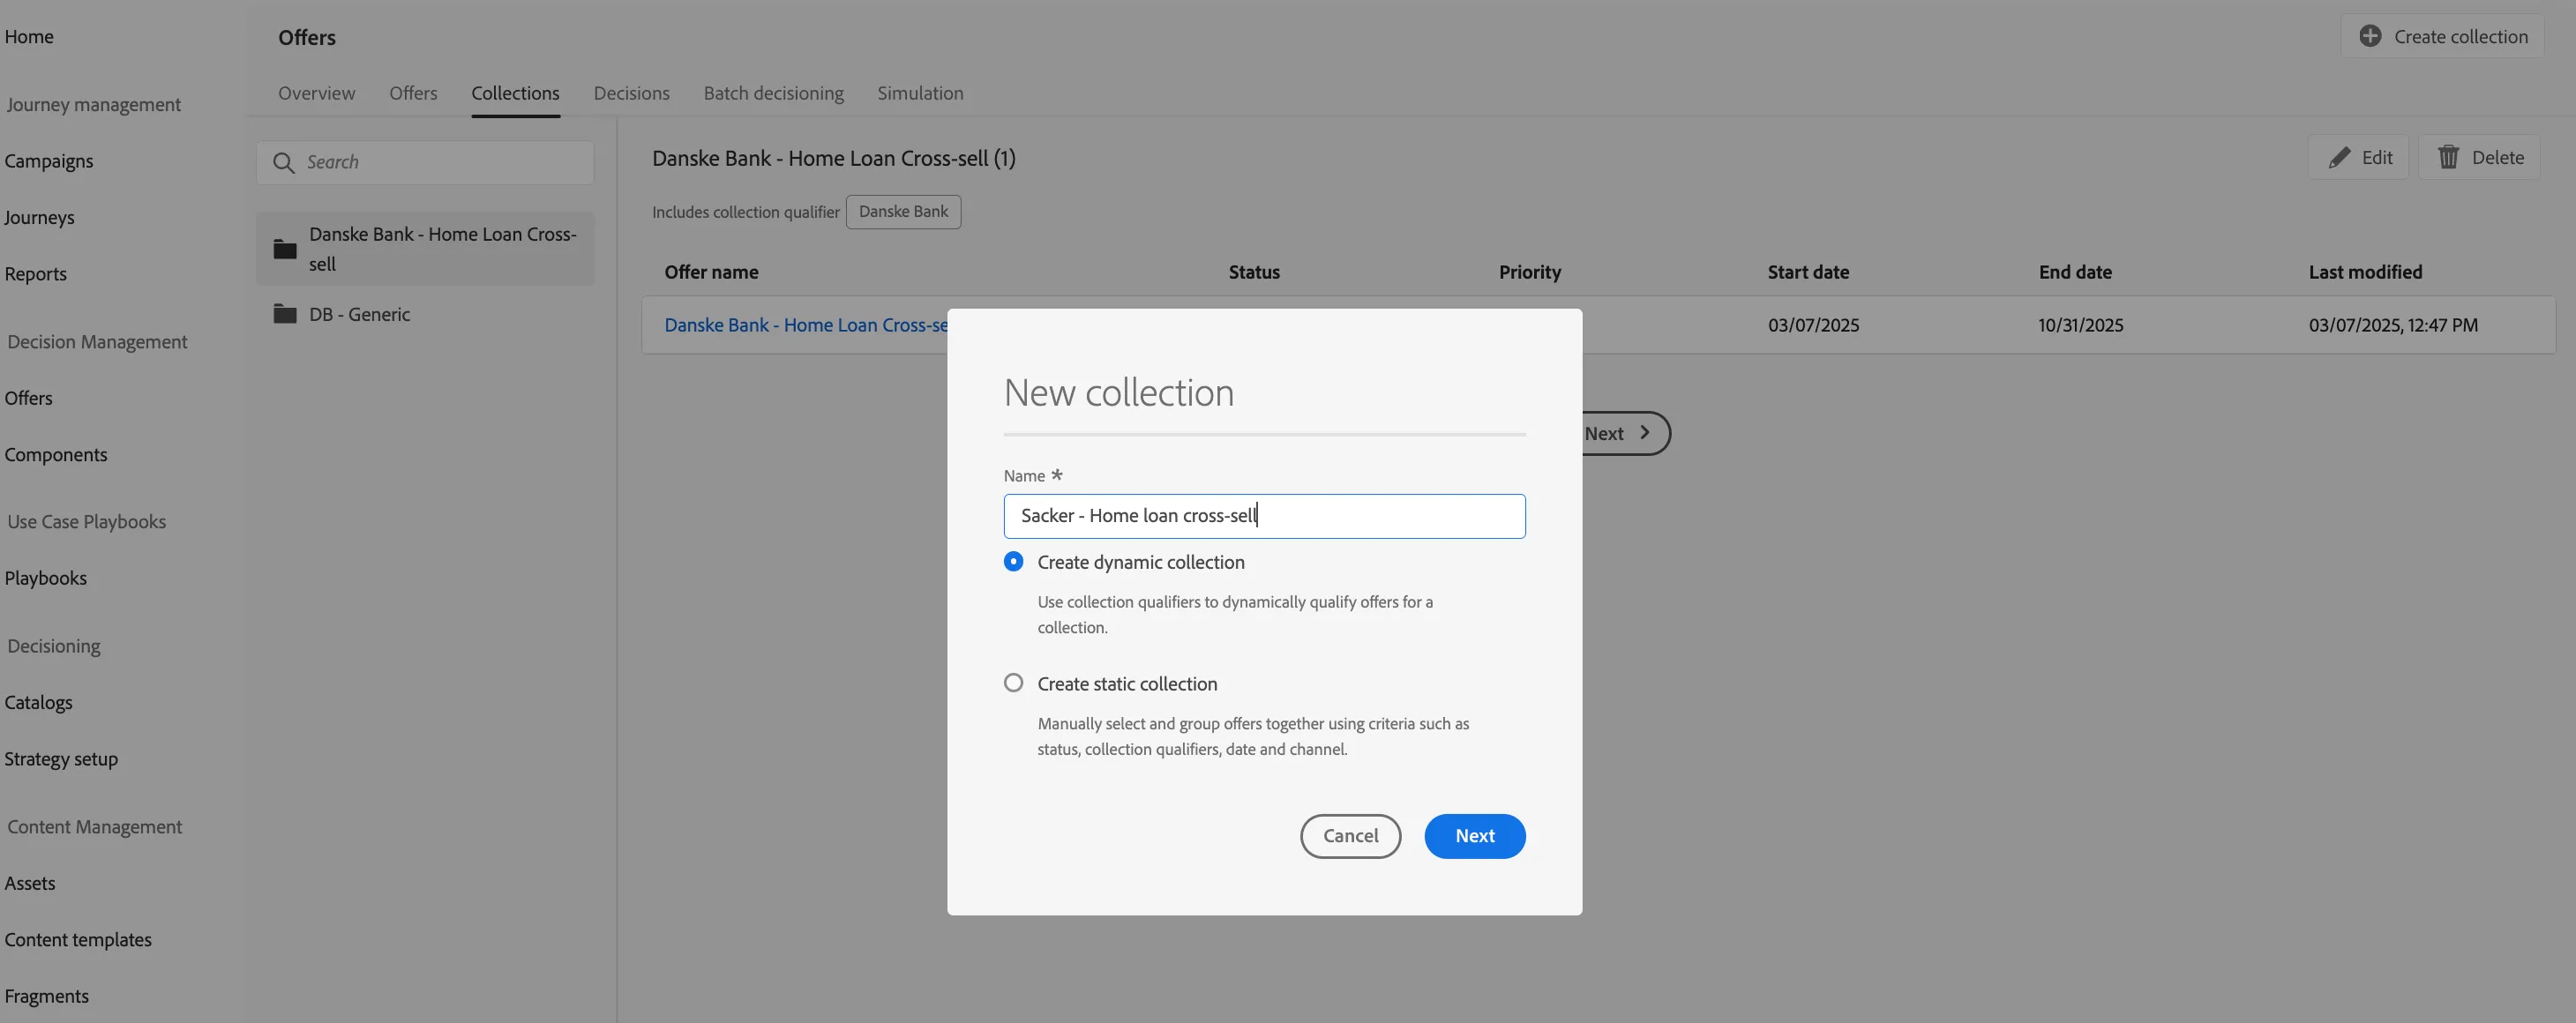Click folder icon next to DB - Generic
Image resolution: width=2576 pixels, height=1023 pixels.
pyautogui.click(x=285, y=314)
